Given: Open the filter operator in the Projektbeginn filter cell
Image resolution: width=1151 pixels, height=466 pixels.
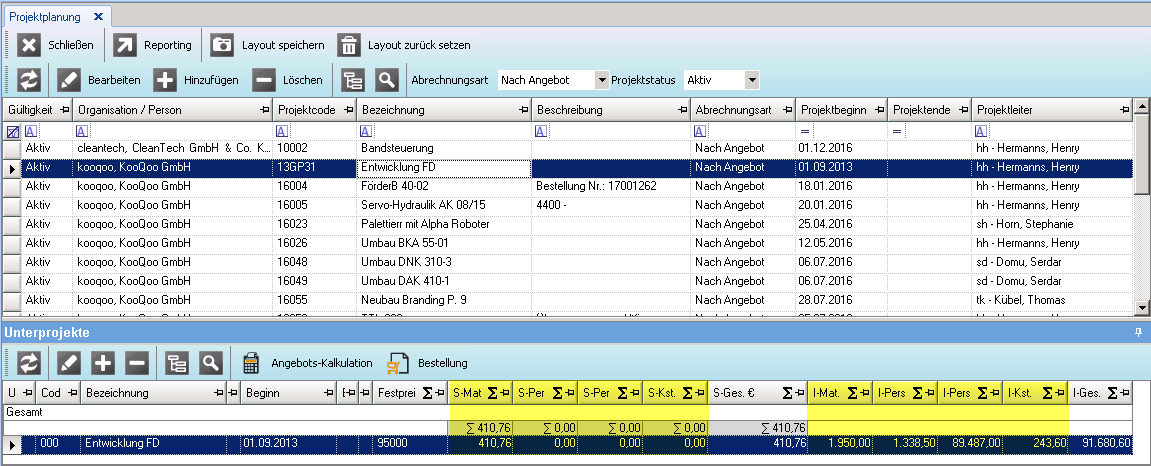Looking at the screenshot, I should (804, 131).
